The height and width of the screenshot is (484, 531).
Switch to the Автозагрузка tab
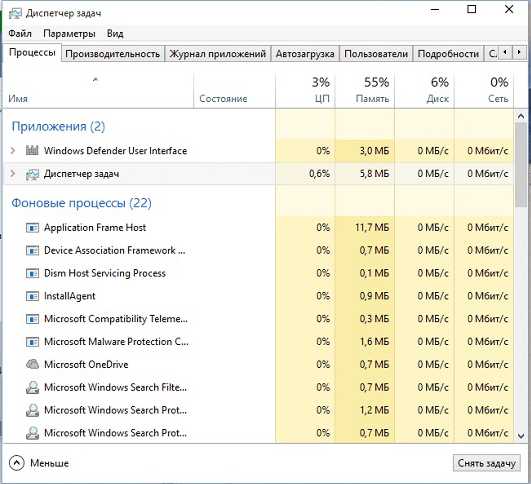coord(305,54)
